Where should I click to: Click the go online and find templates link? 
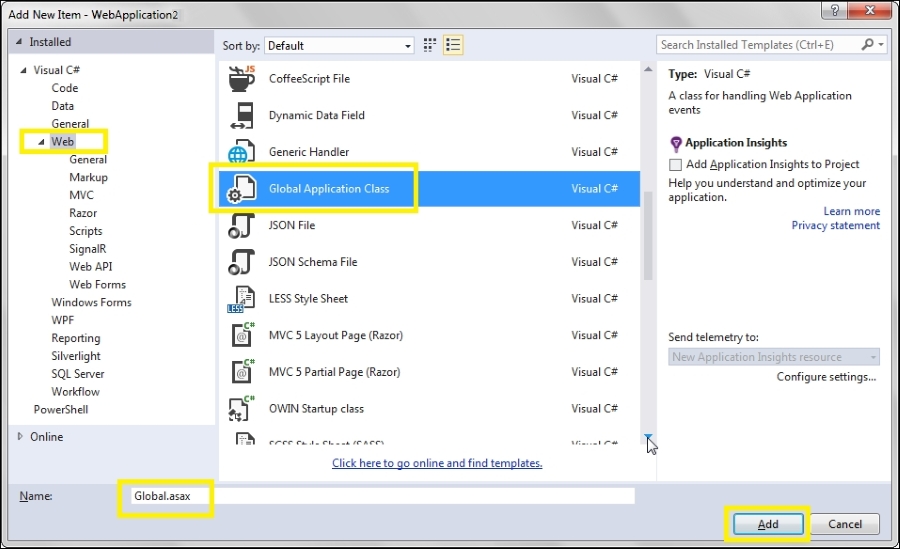tap(437, 463)
